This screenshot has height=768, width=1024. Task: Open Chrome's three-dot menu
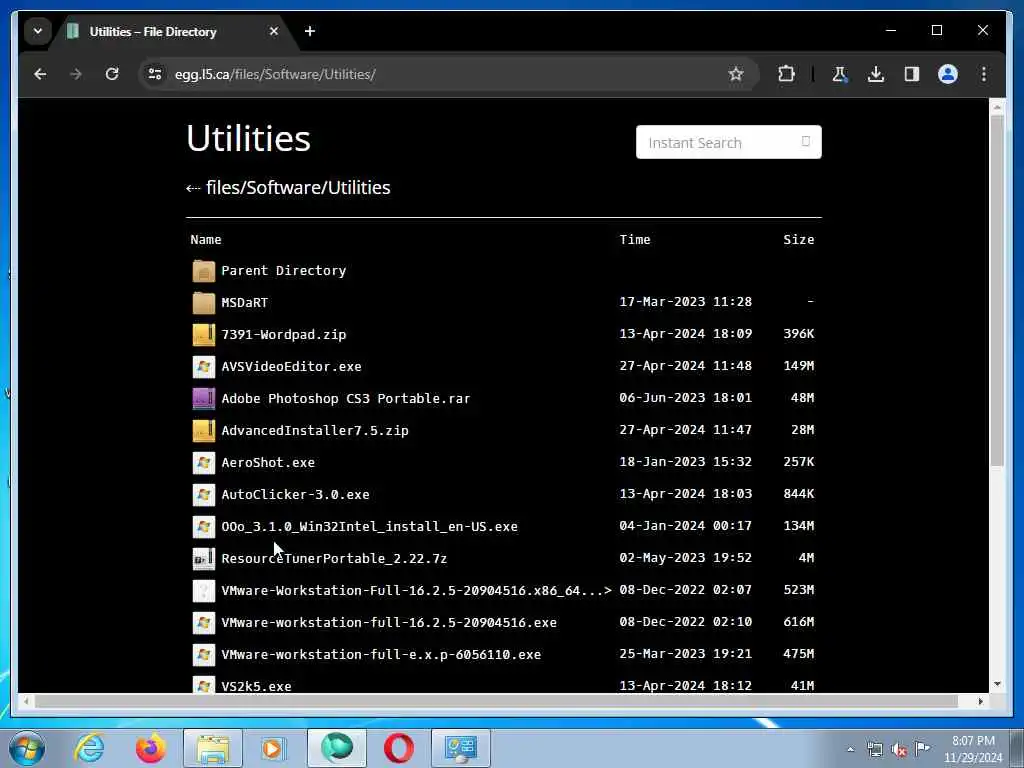984,74
